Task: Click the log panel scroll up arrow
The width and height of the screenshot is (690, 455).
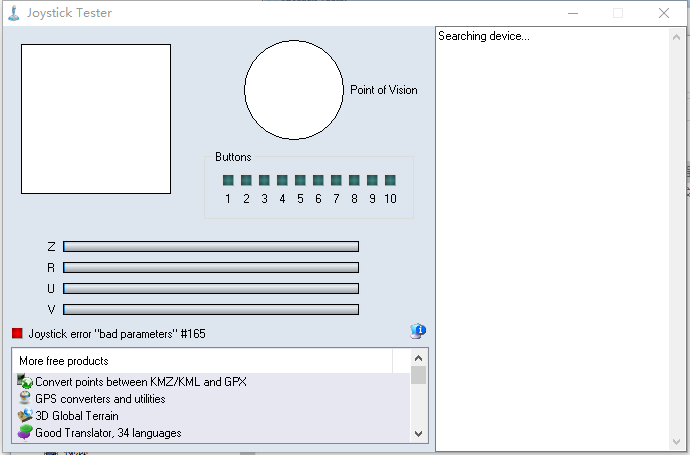Action: pos(676,37)
